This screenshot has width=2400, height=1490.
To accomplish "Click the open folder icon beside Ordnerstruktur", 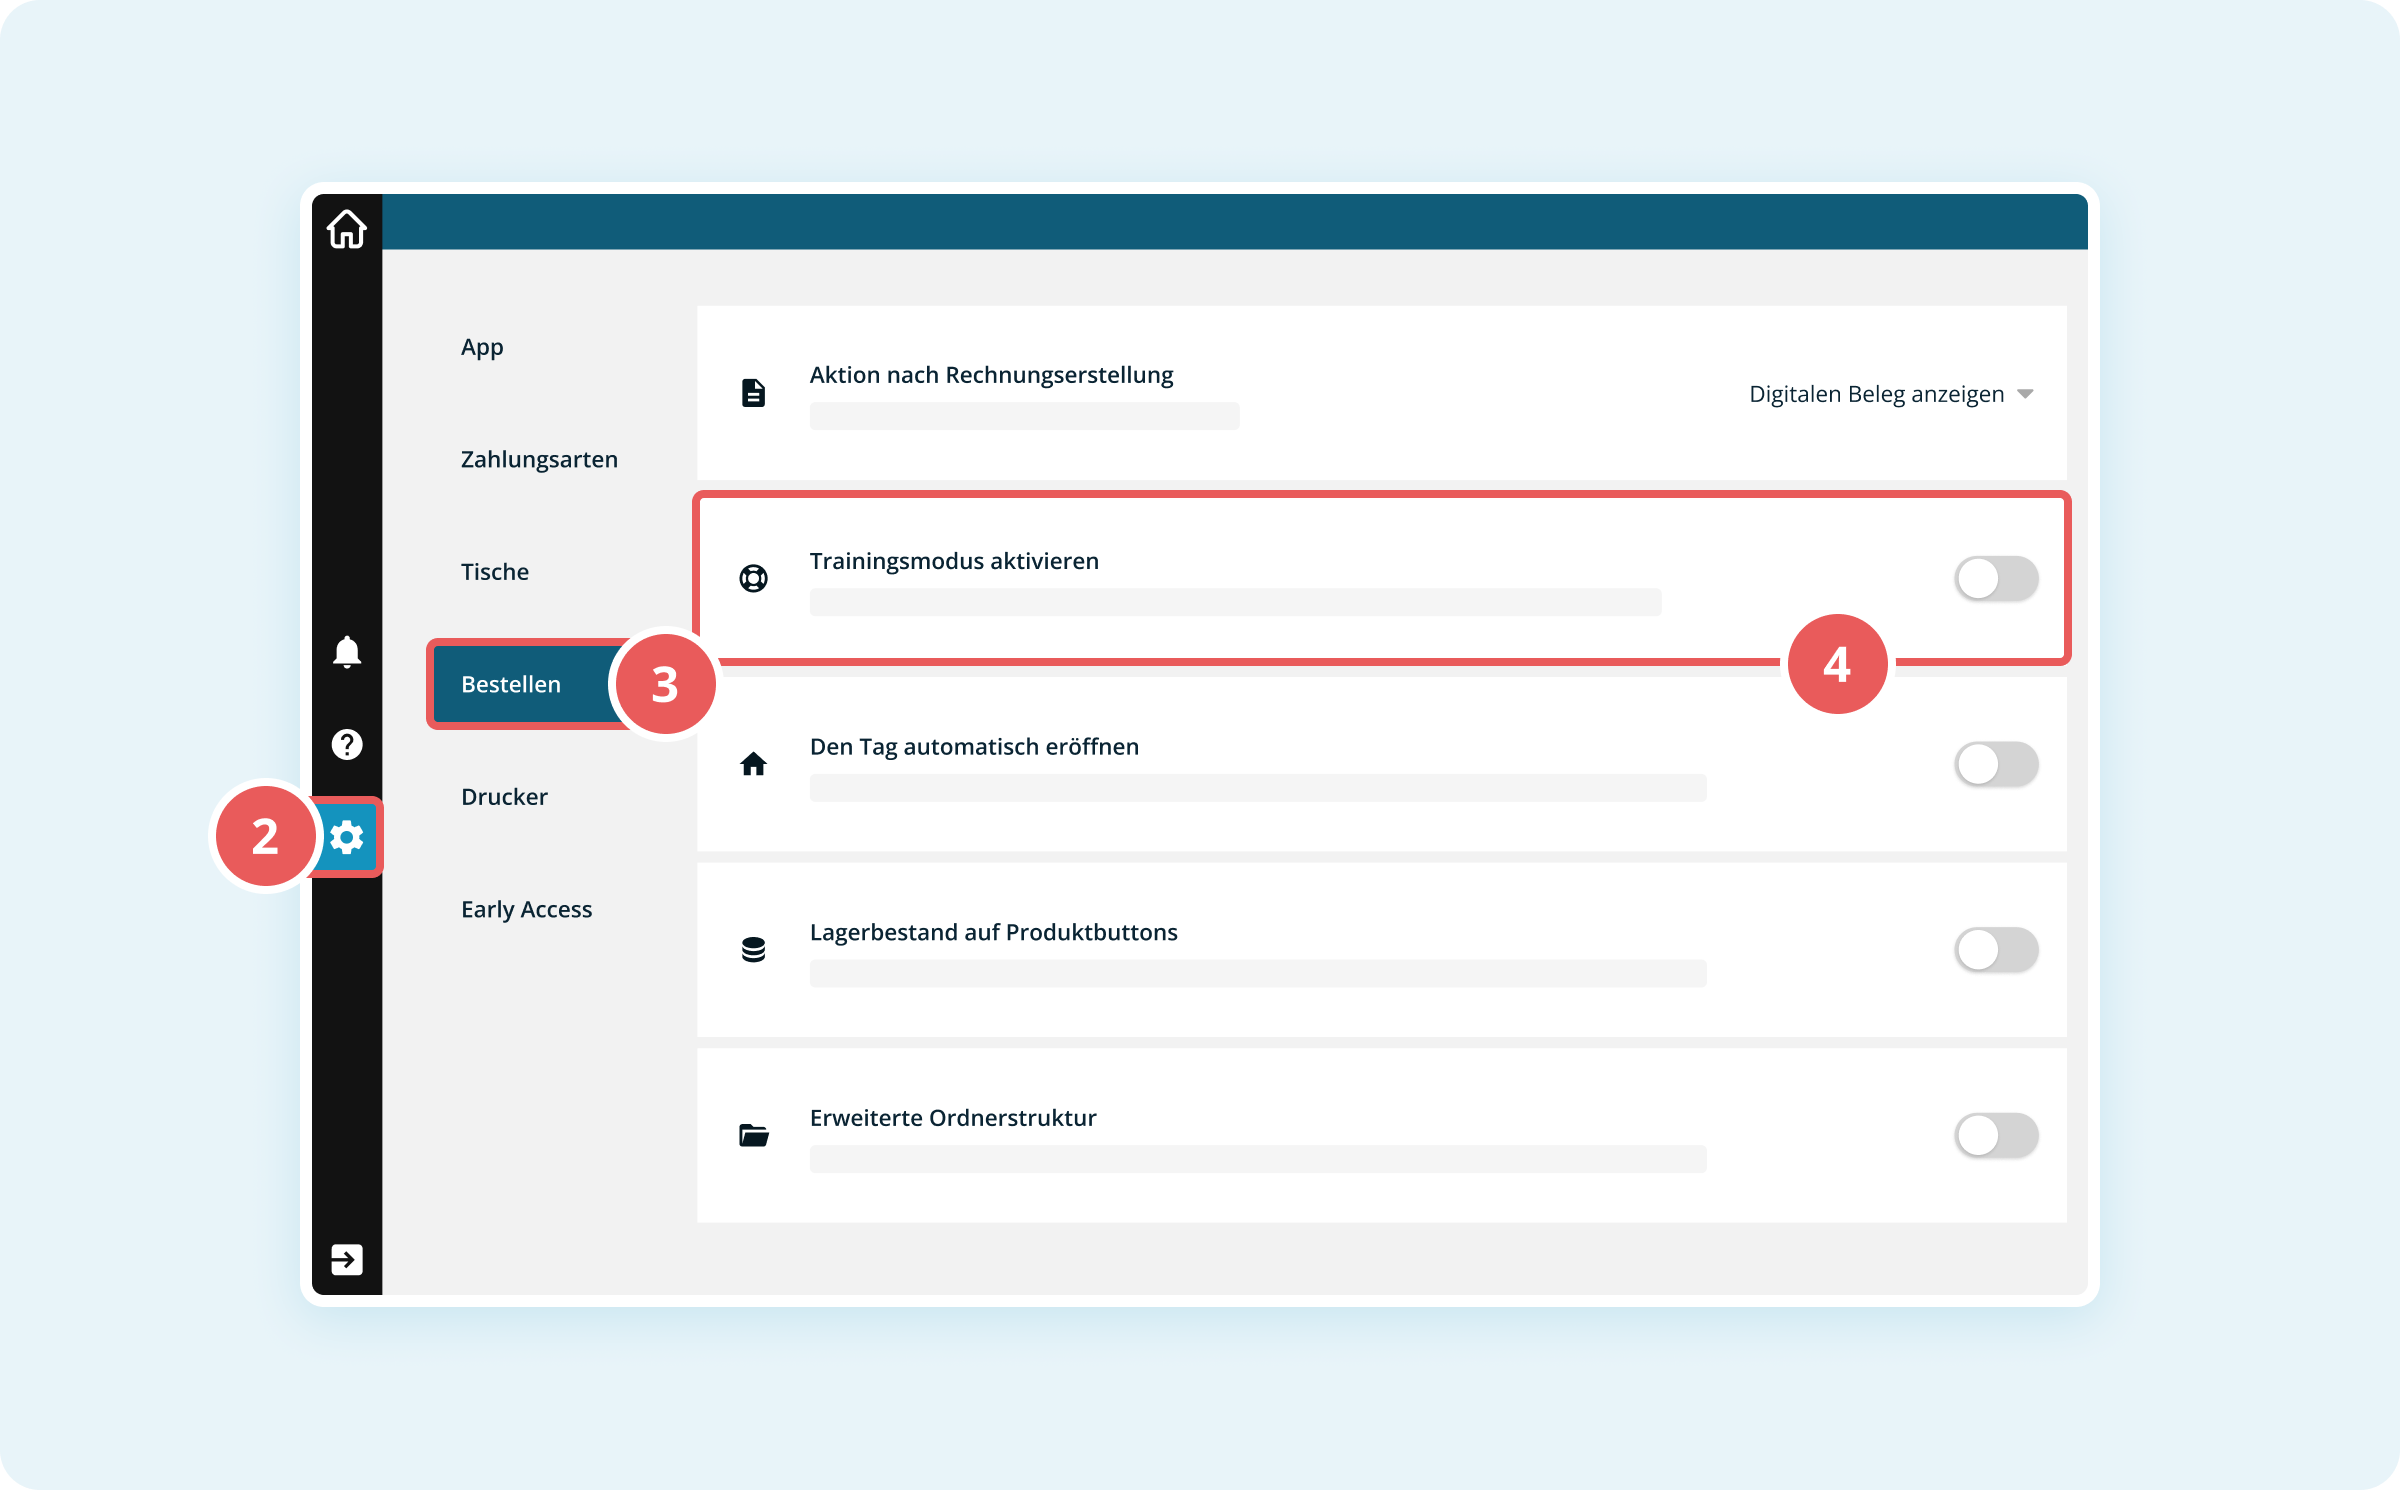I will tap(753, 1135).
